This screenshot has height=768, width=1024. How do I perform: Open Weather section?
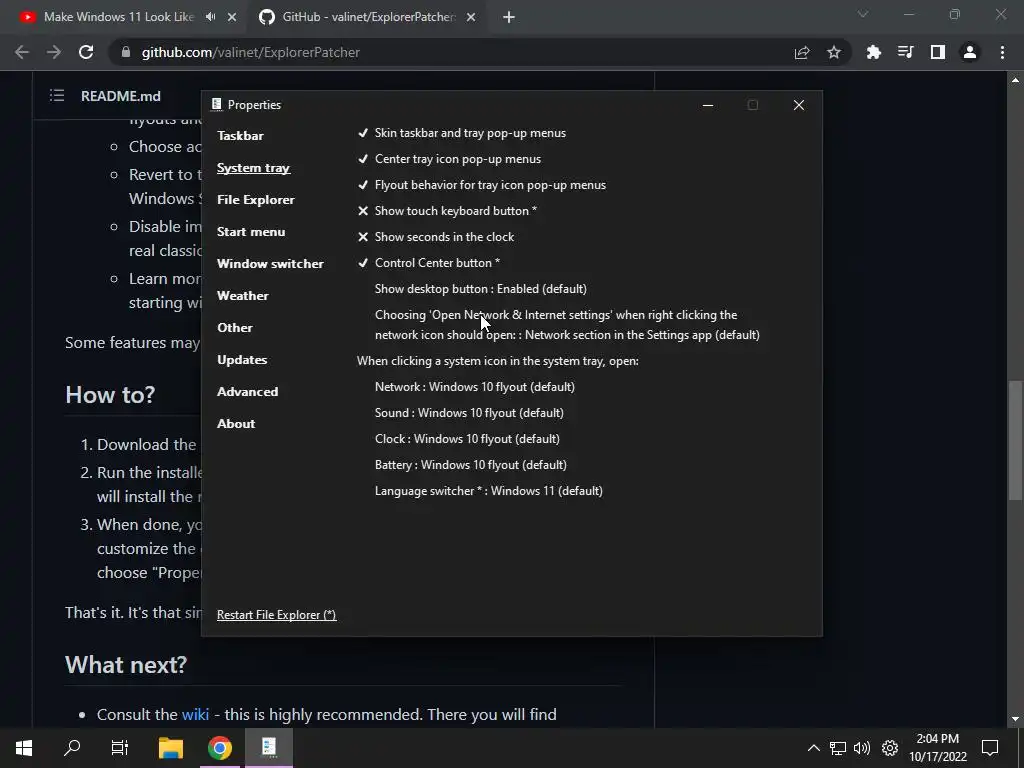coord(242,296)
